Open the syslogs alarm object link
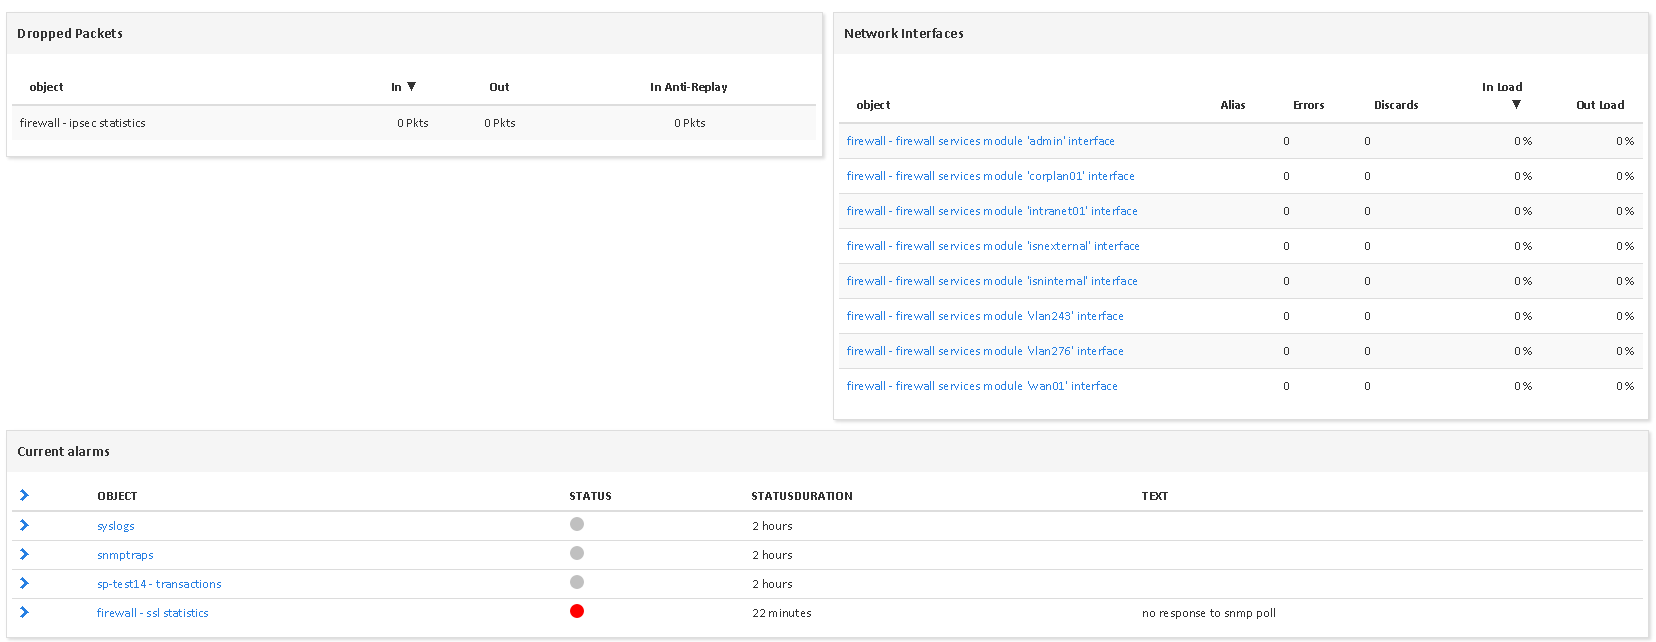This screenshot has width=1656, height=642. click(115, 526)
